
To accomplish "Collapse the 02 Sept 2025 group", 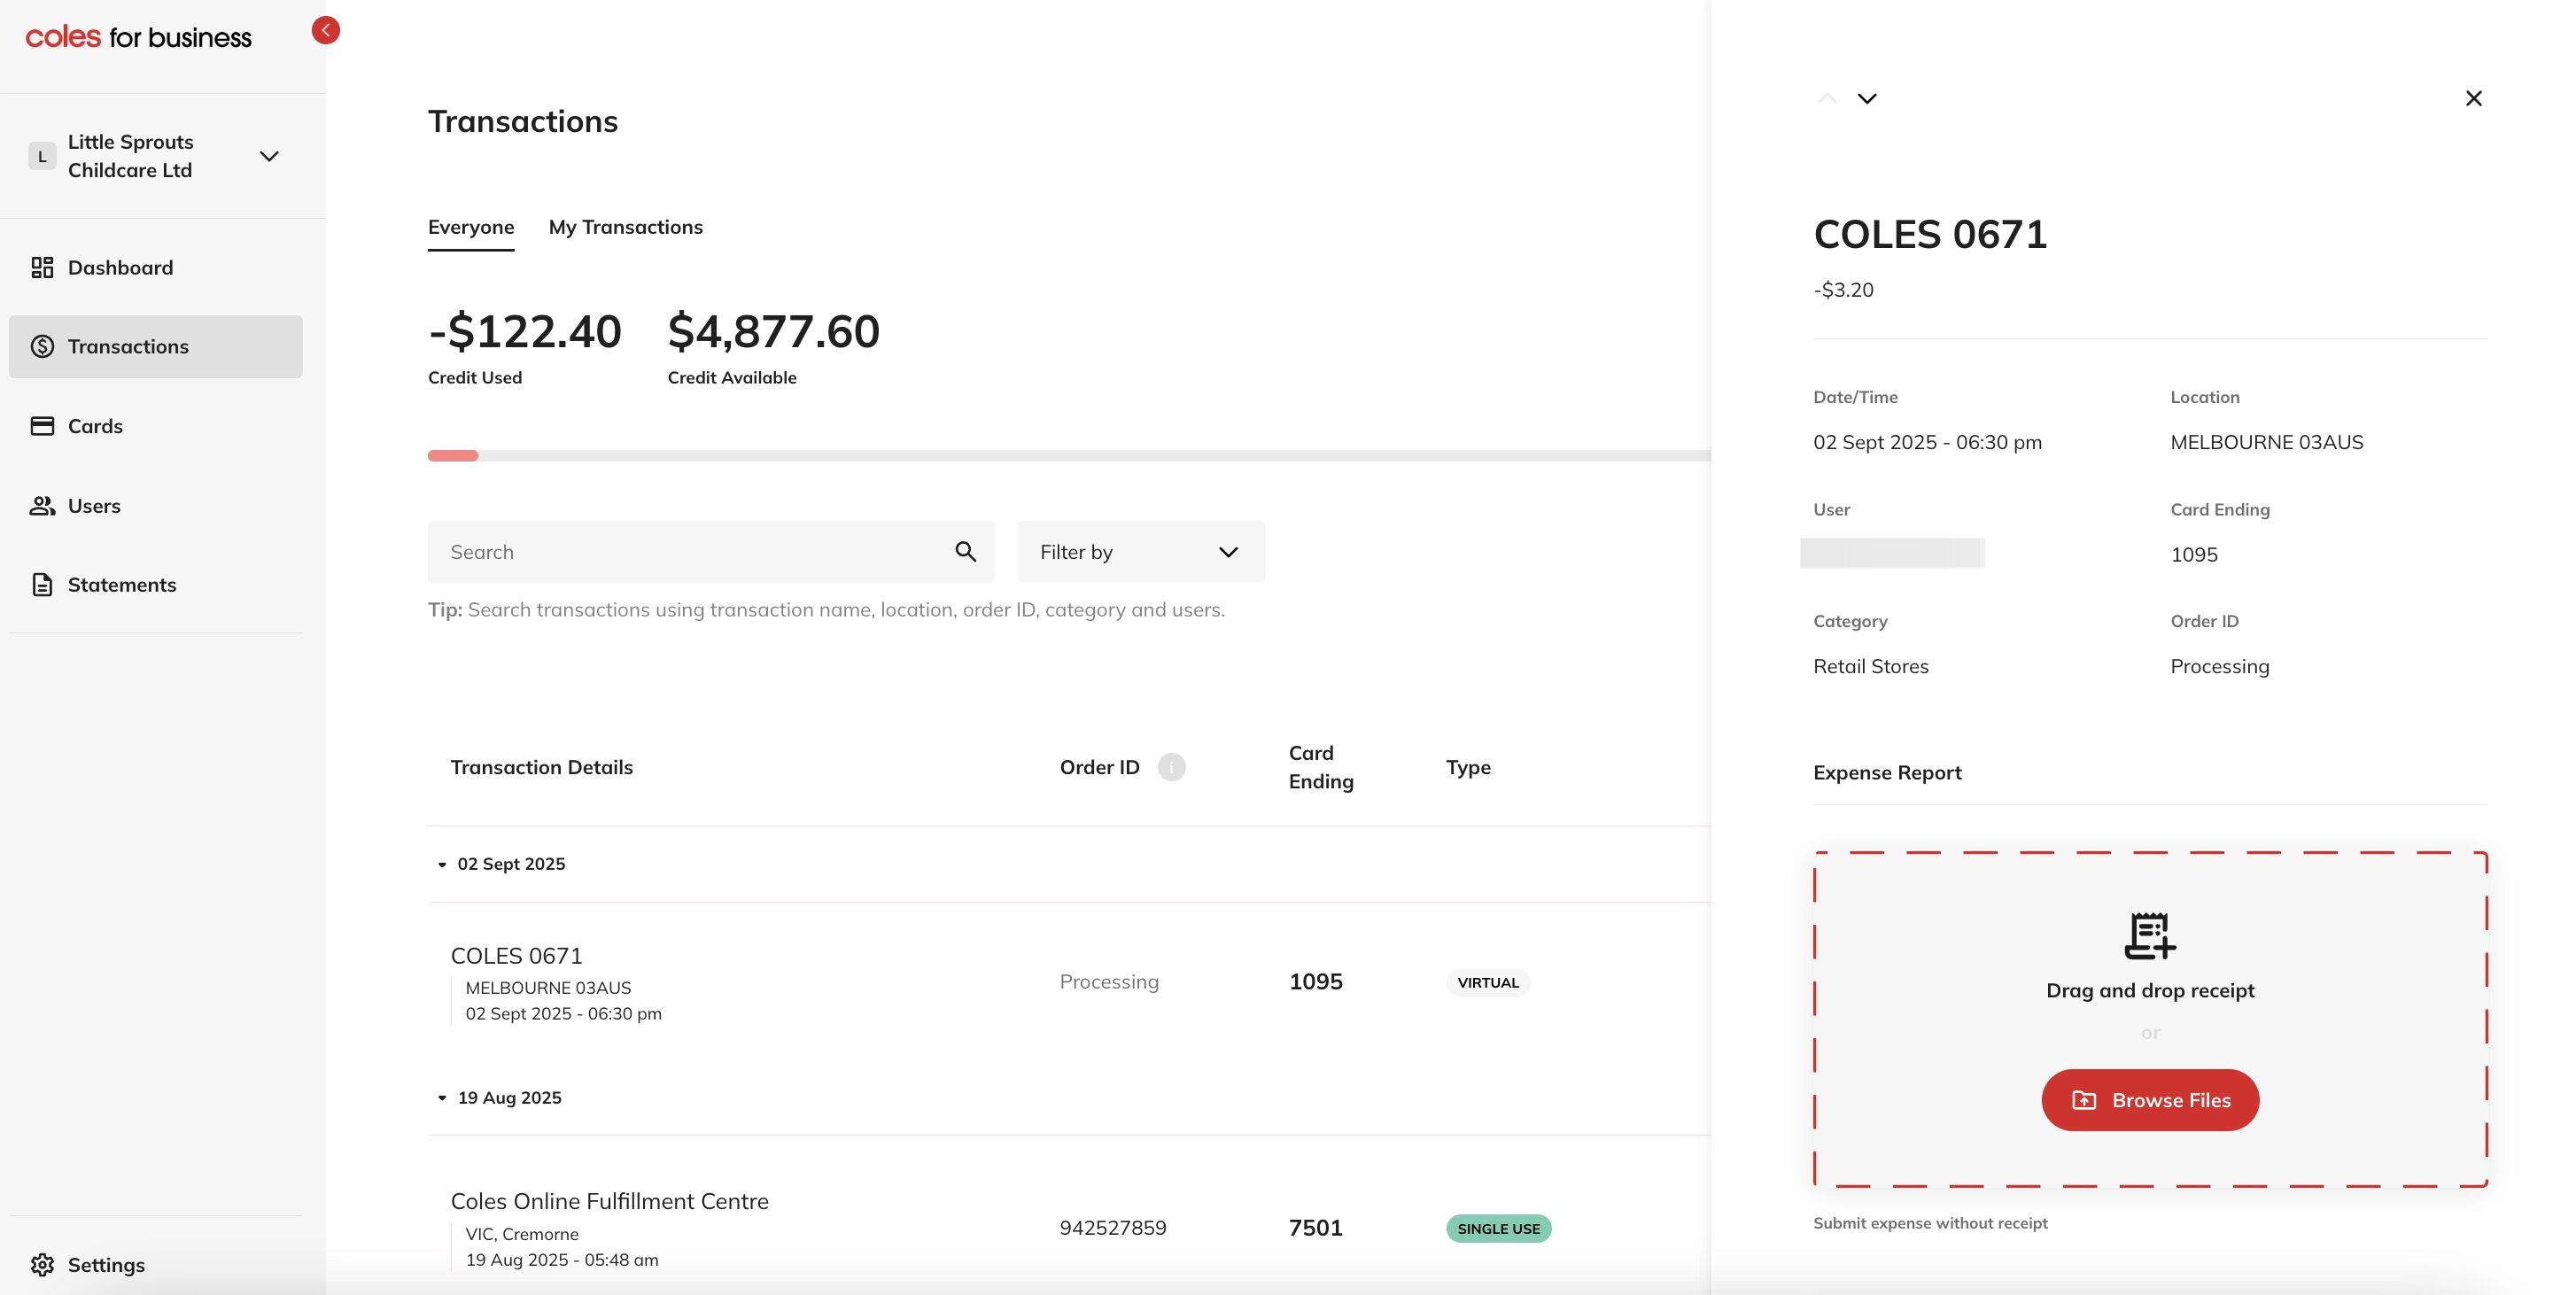I will (442, 864).
